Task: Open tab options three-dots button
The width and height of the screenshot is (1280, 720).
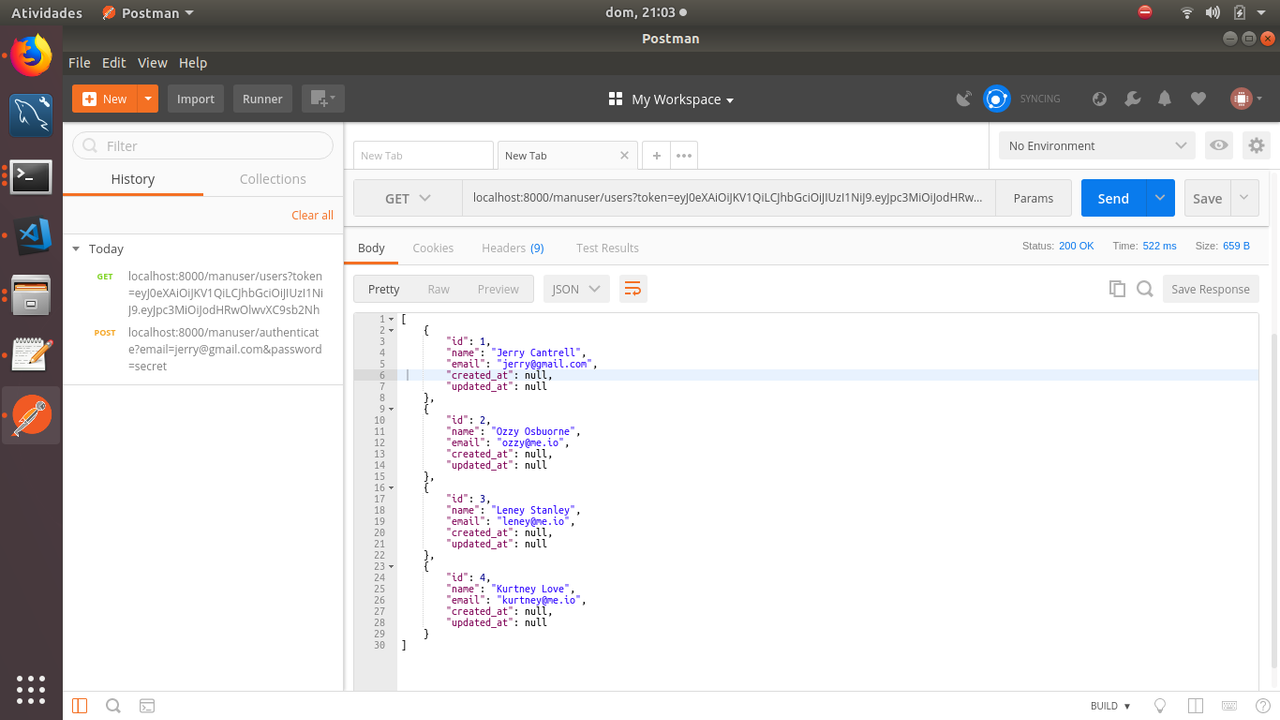Action: 684,155
